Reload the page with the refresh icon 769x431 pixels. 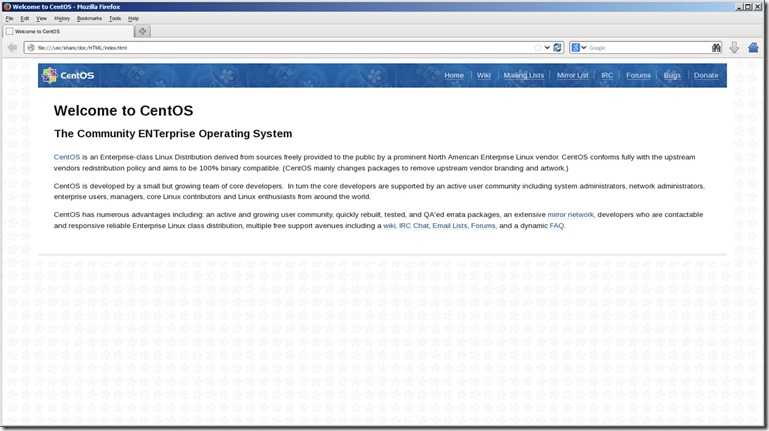[557, 48]
